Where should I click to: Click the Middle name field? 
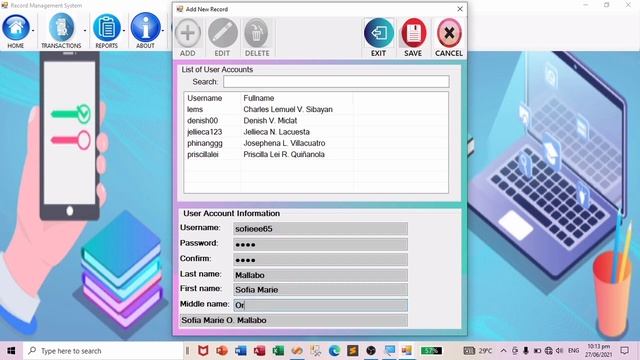point(320,305)
